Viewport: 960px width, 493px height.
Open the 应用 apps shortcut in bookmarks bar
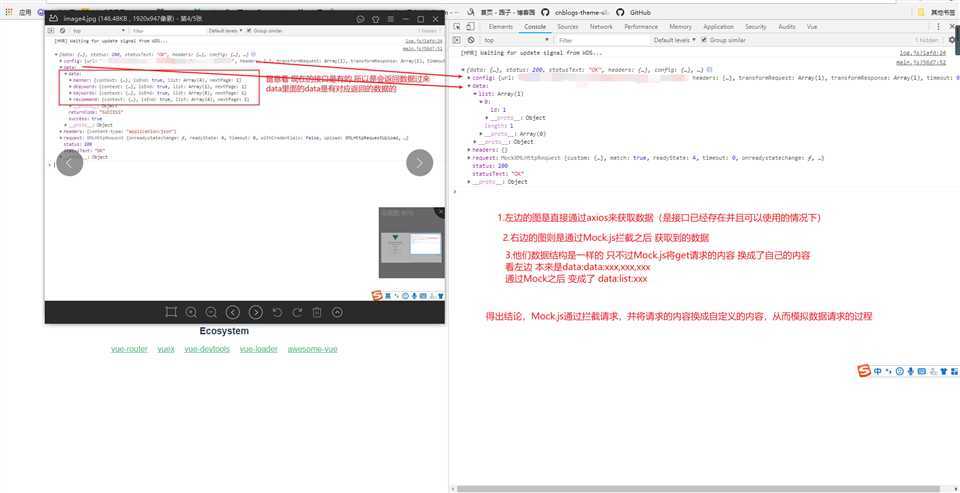[x=18, y=12]
